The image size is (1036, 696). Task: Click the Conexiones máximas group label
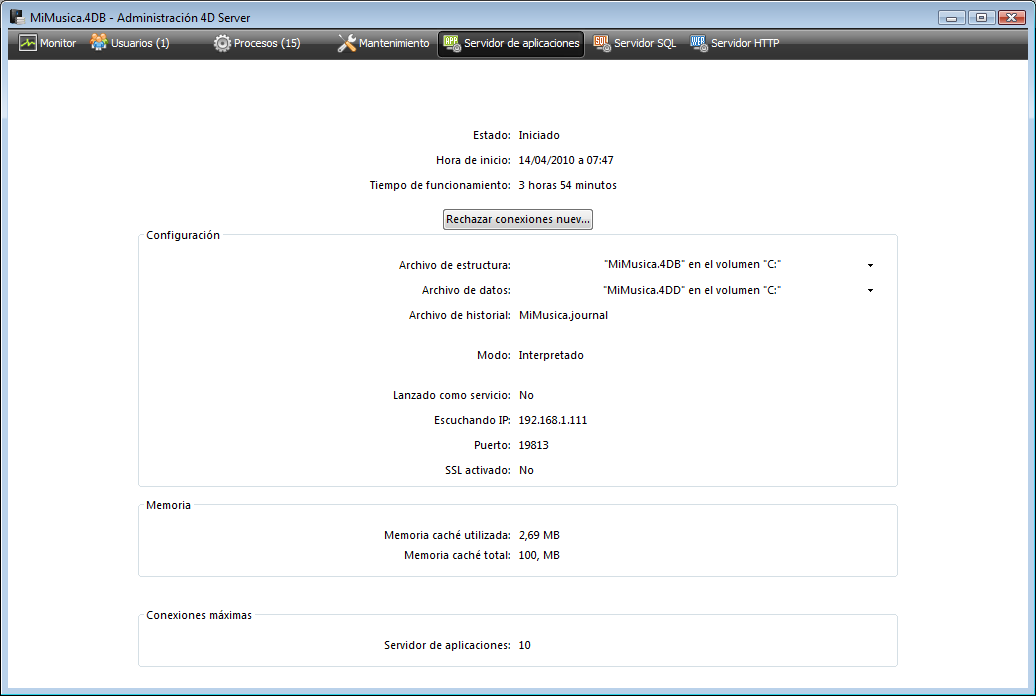(x=199, y=615)
